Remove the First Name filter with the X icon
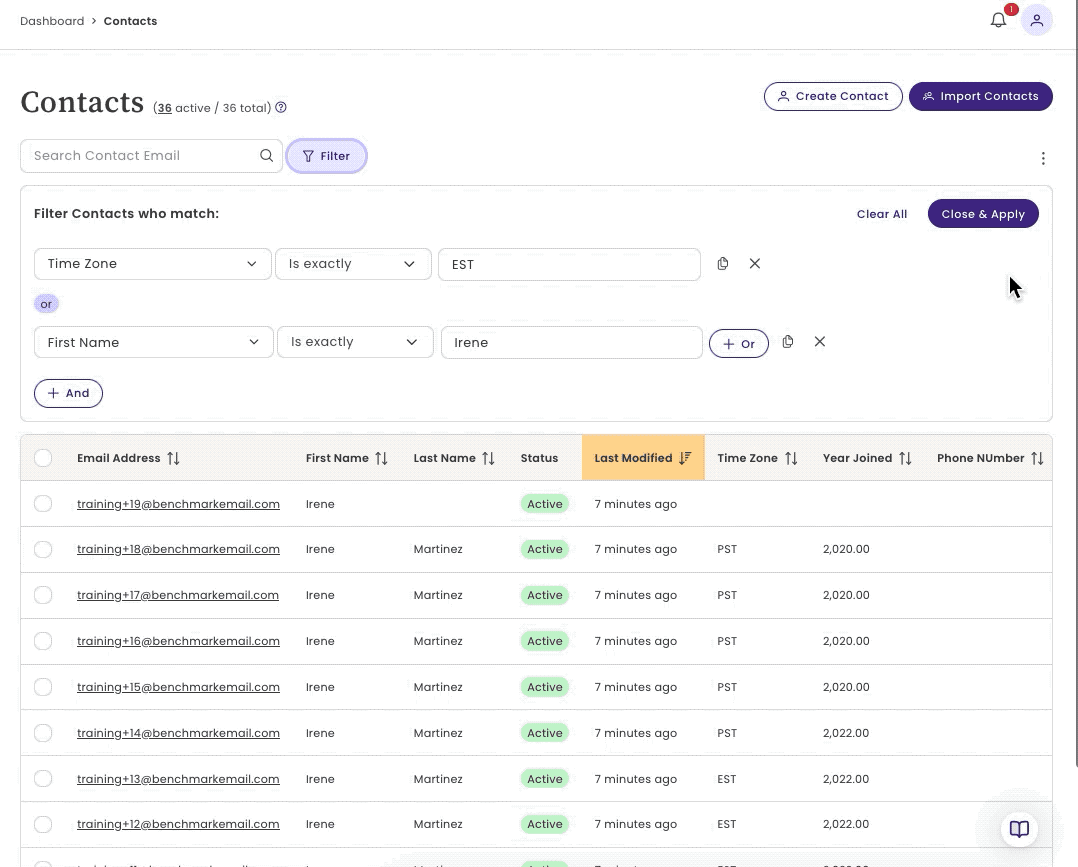The width and height of the screenshot is (1078, 867). (819, 342)
